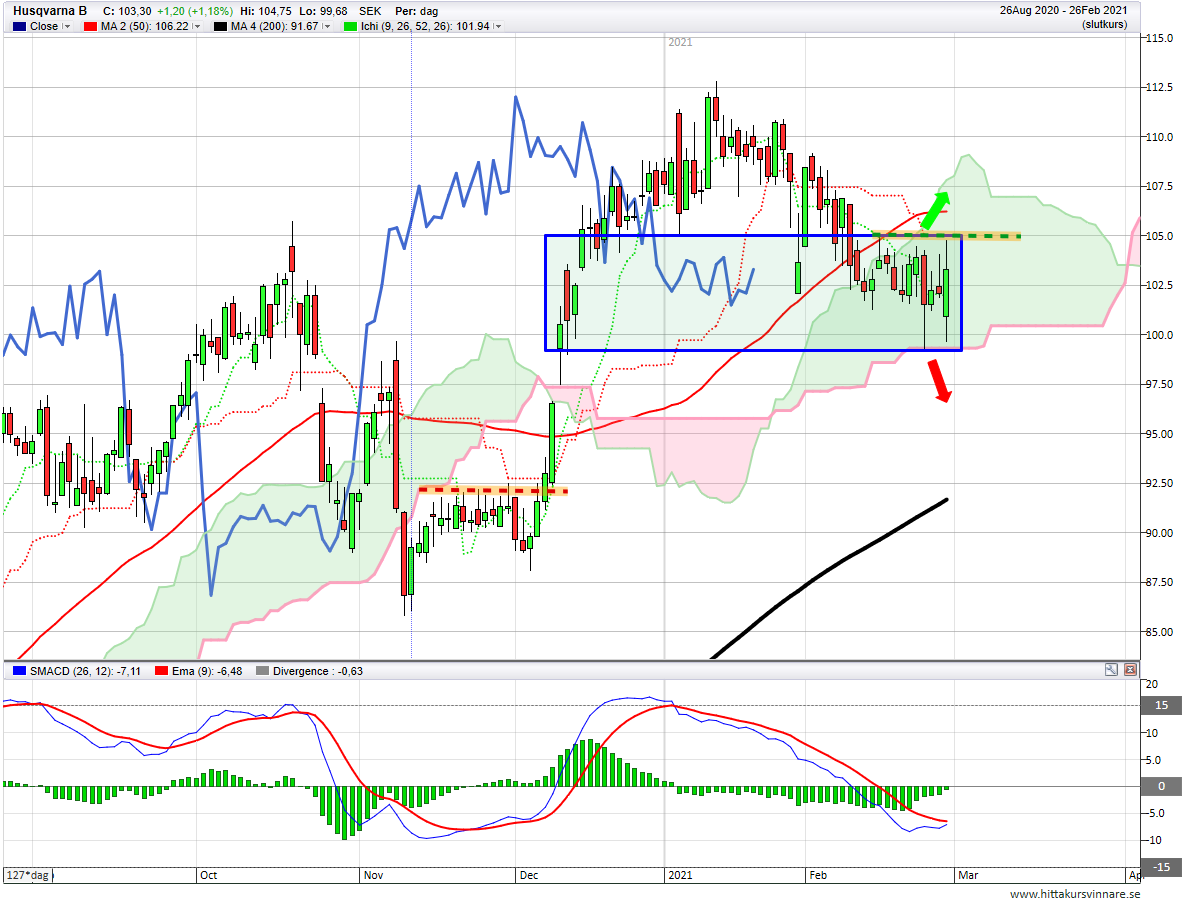The image size is (1185, 899).
Task: Open the MA 2 (50) dropdown arrow
Action: (x=196, y=26)
